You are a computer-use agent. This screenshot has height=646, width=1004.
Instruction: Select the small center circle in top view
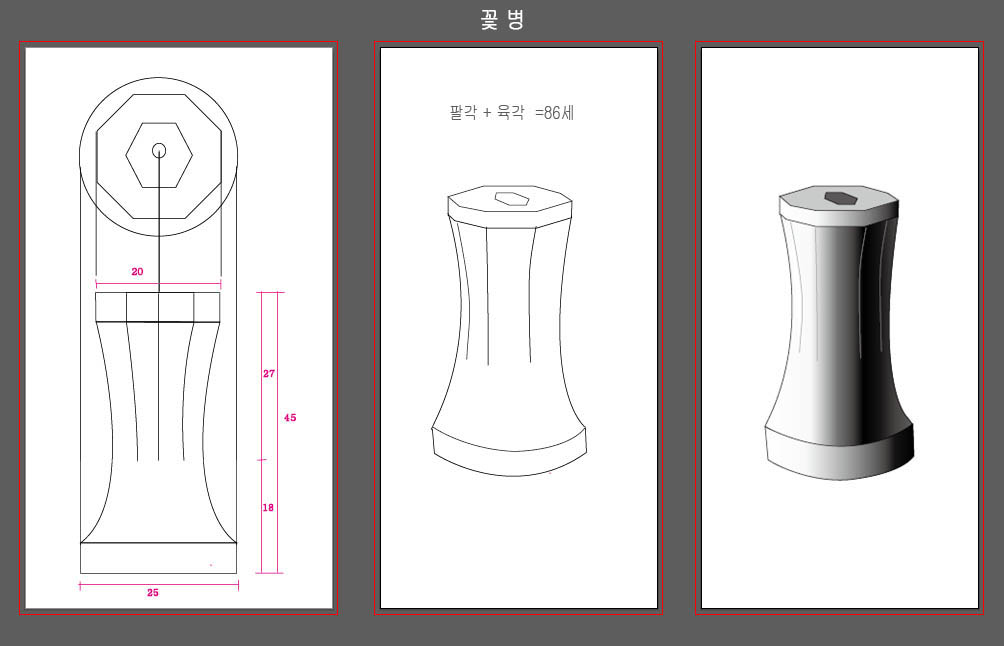coord(159,150)
